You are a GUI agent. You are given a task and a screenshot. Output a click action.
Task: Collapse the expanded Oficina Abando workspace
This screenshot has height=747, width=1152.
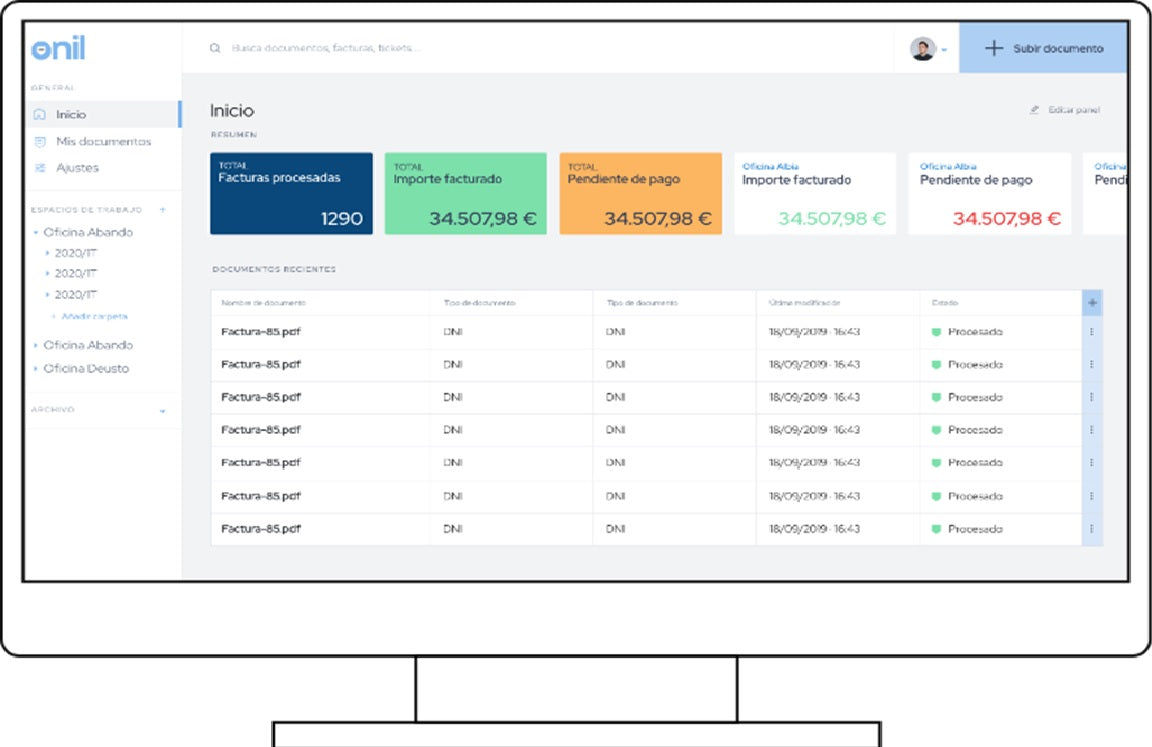(36, 233)
